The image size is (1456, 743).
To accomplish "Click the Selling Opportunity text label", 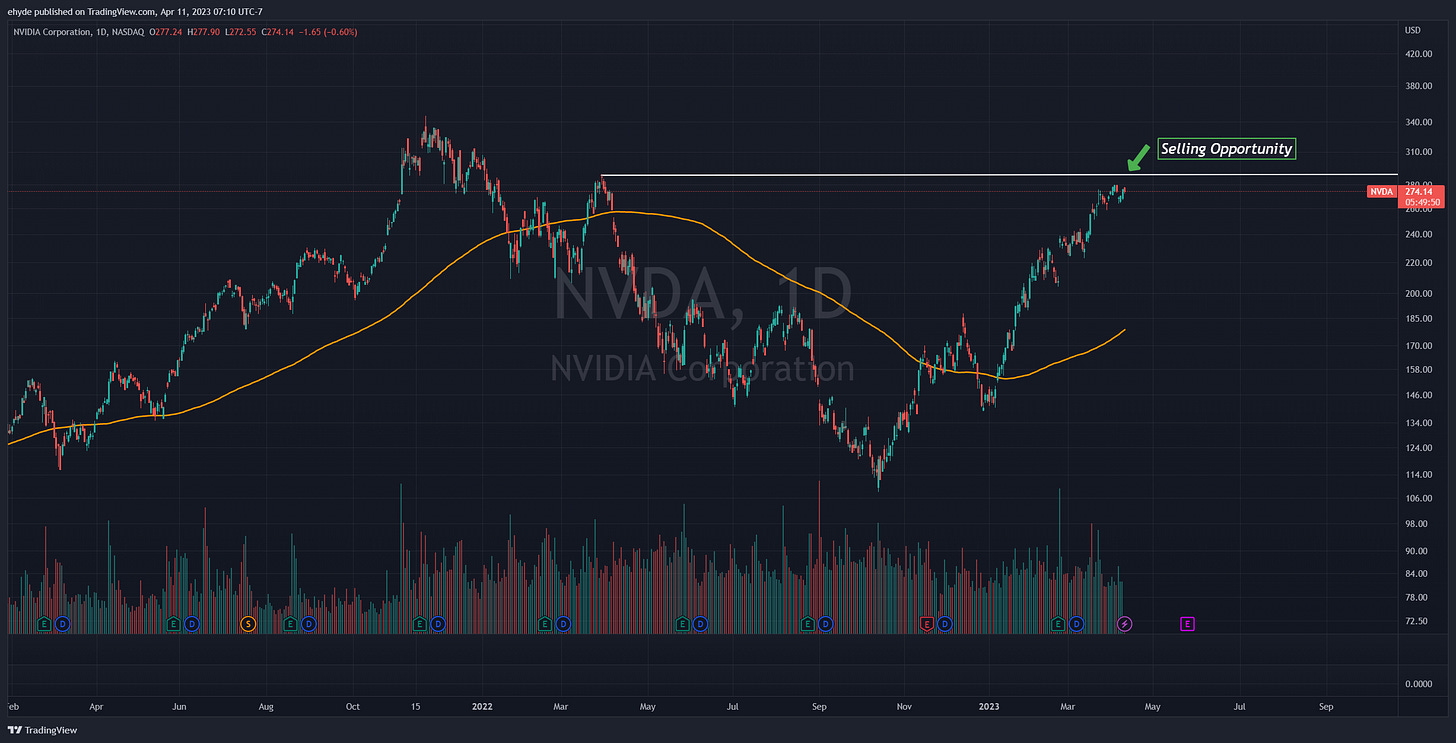I will 1226,149.
